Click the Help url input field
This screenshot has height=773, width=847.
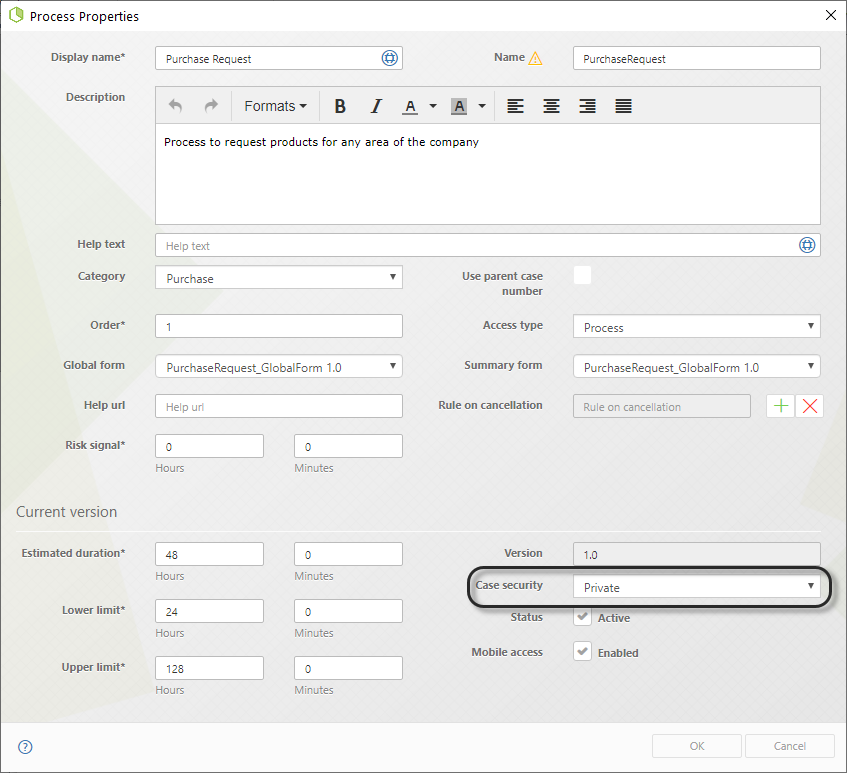(x=279, y=406)
